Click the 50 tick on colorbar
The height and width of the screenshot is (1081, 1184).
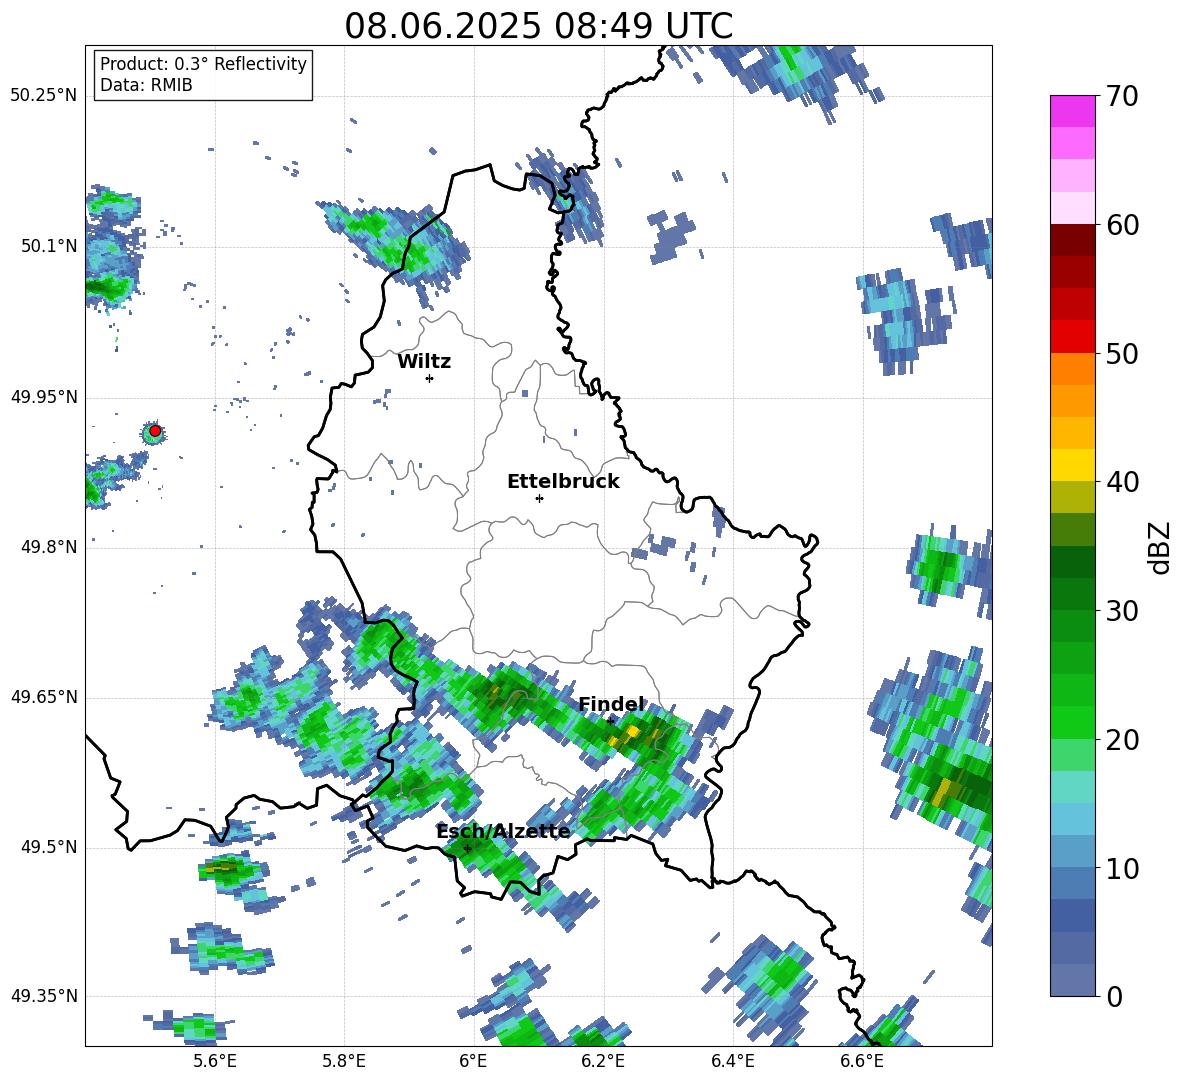click(1122, 353)
